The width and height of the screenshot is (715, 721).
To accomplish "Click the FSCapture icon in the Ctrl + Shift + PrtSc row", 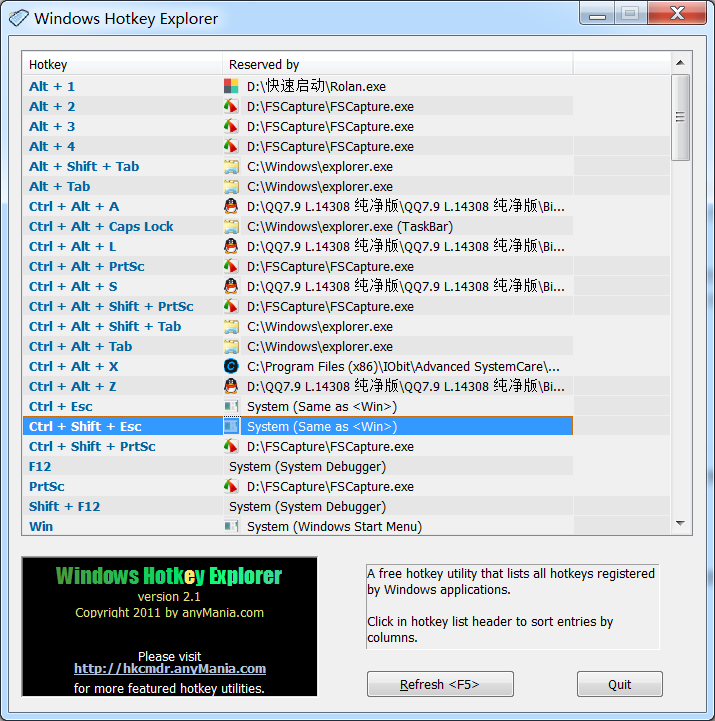I will pyautogui.click(x=231, y=446).
